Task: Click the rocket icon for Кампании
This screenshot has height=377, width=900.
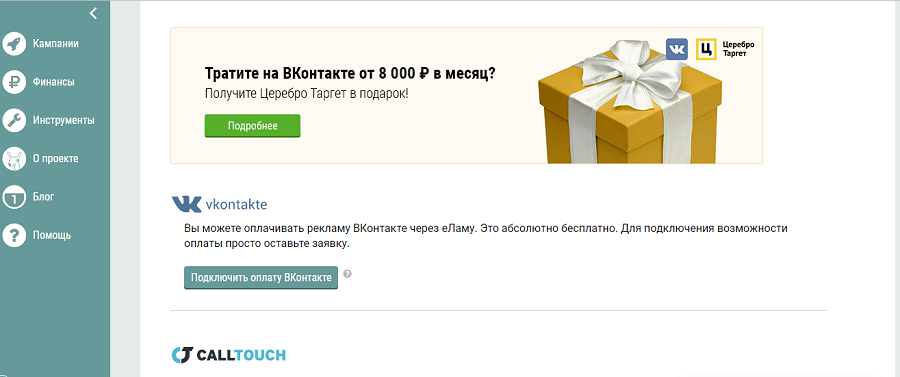Action: pos(14,44)
